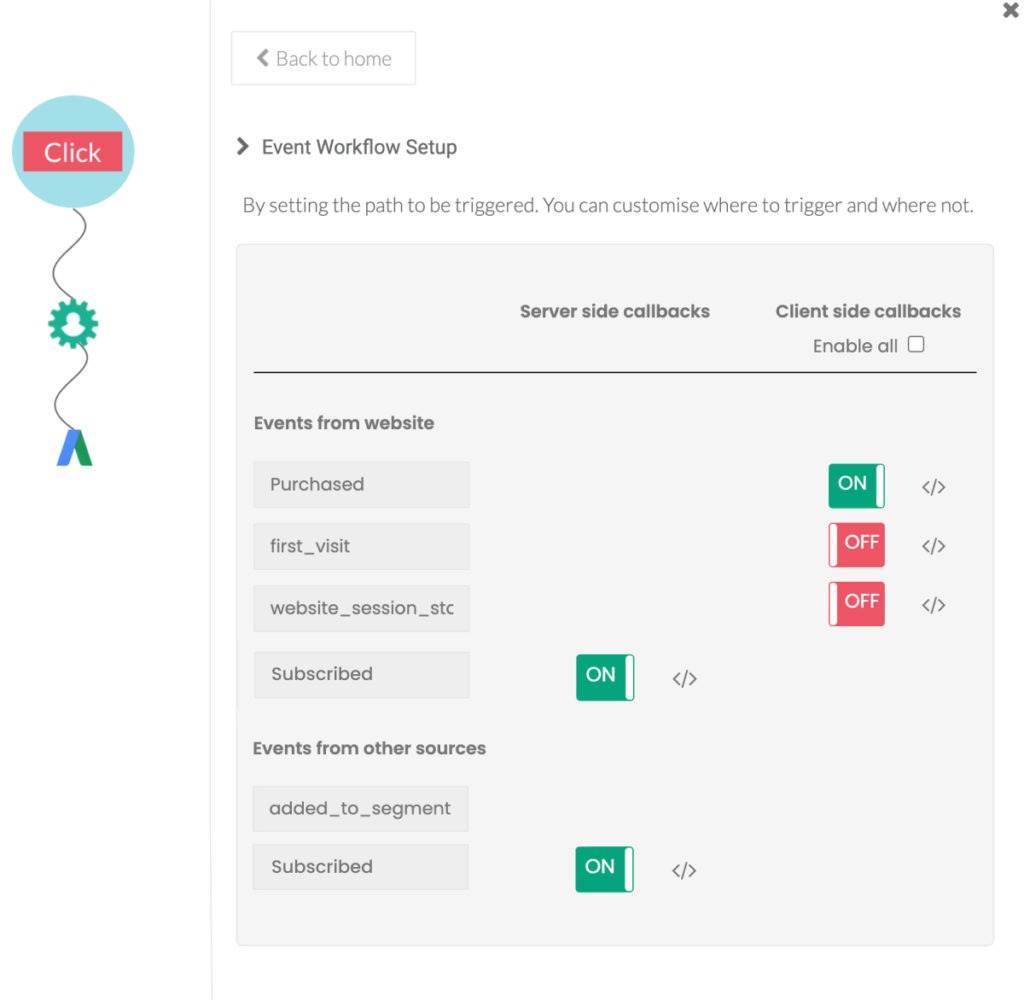Viewport: 1024px width, 1000px height.
Task: Collapse the Event Workflow Setup section
Action: (242, 146)
